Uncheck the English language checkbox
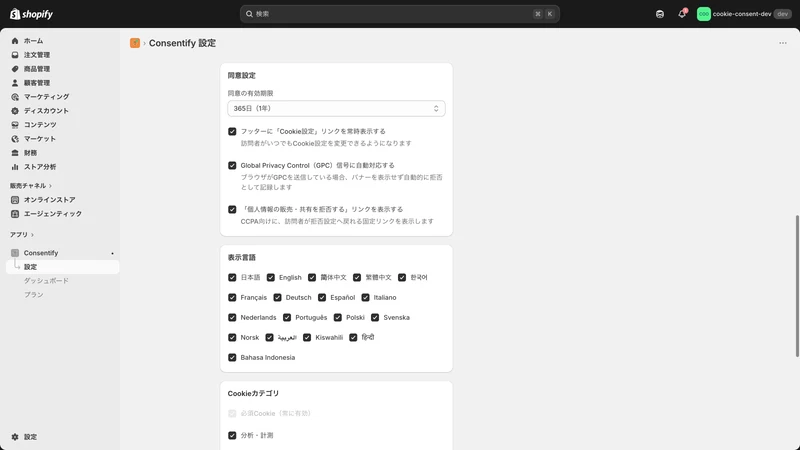 tap(270, 277)
